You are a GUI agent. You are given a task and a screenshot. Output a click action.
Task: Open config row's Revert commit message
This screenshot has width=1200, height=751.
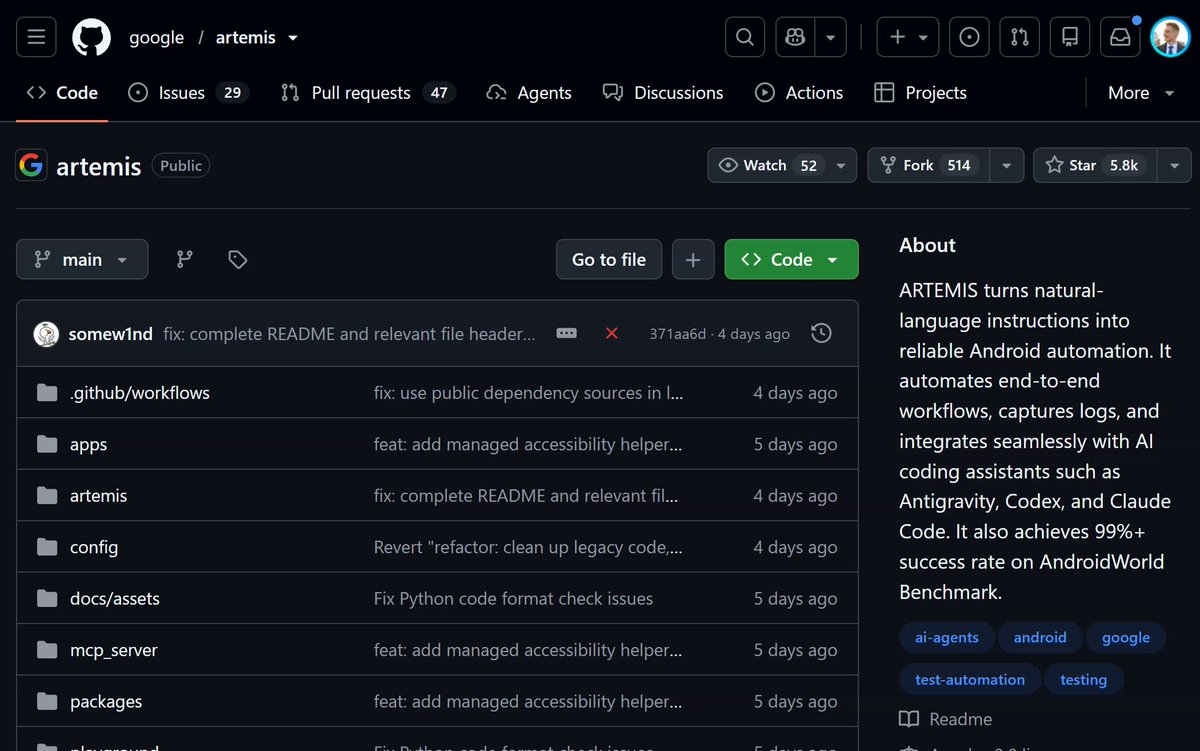click(528, 547)
